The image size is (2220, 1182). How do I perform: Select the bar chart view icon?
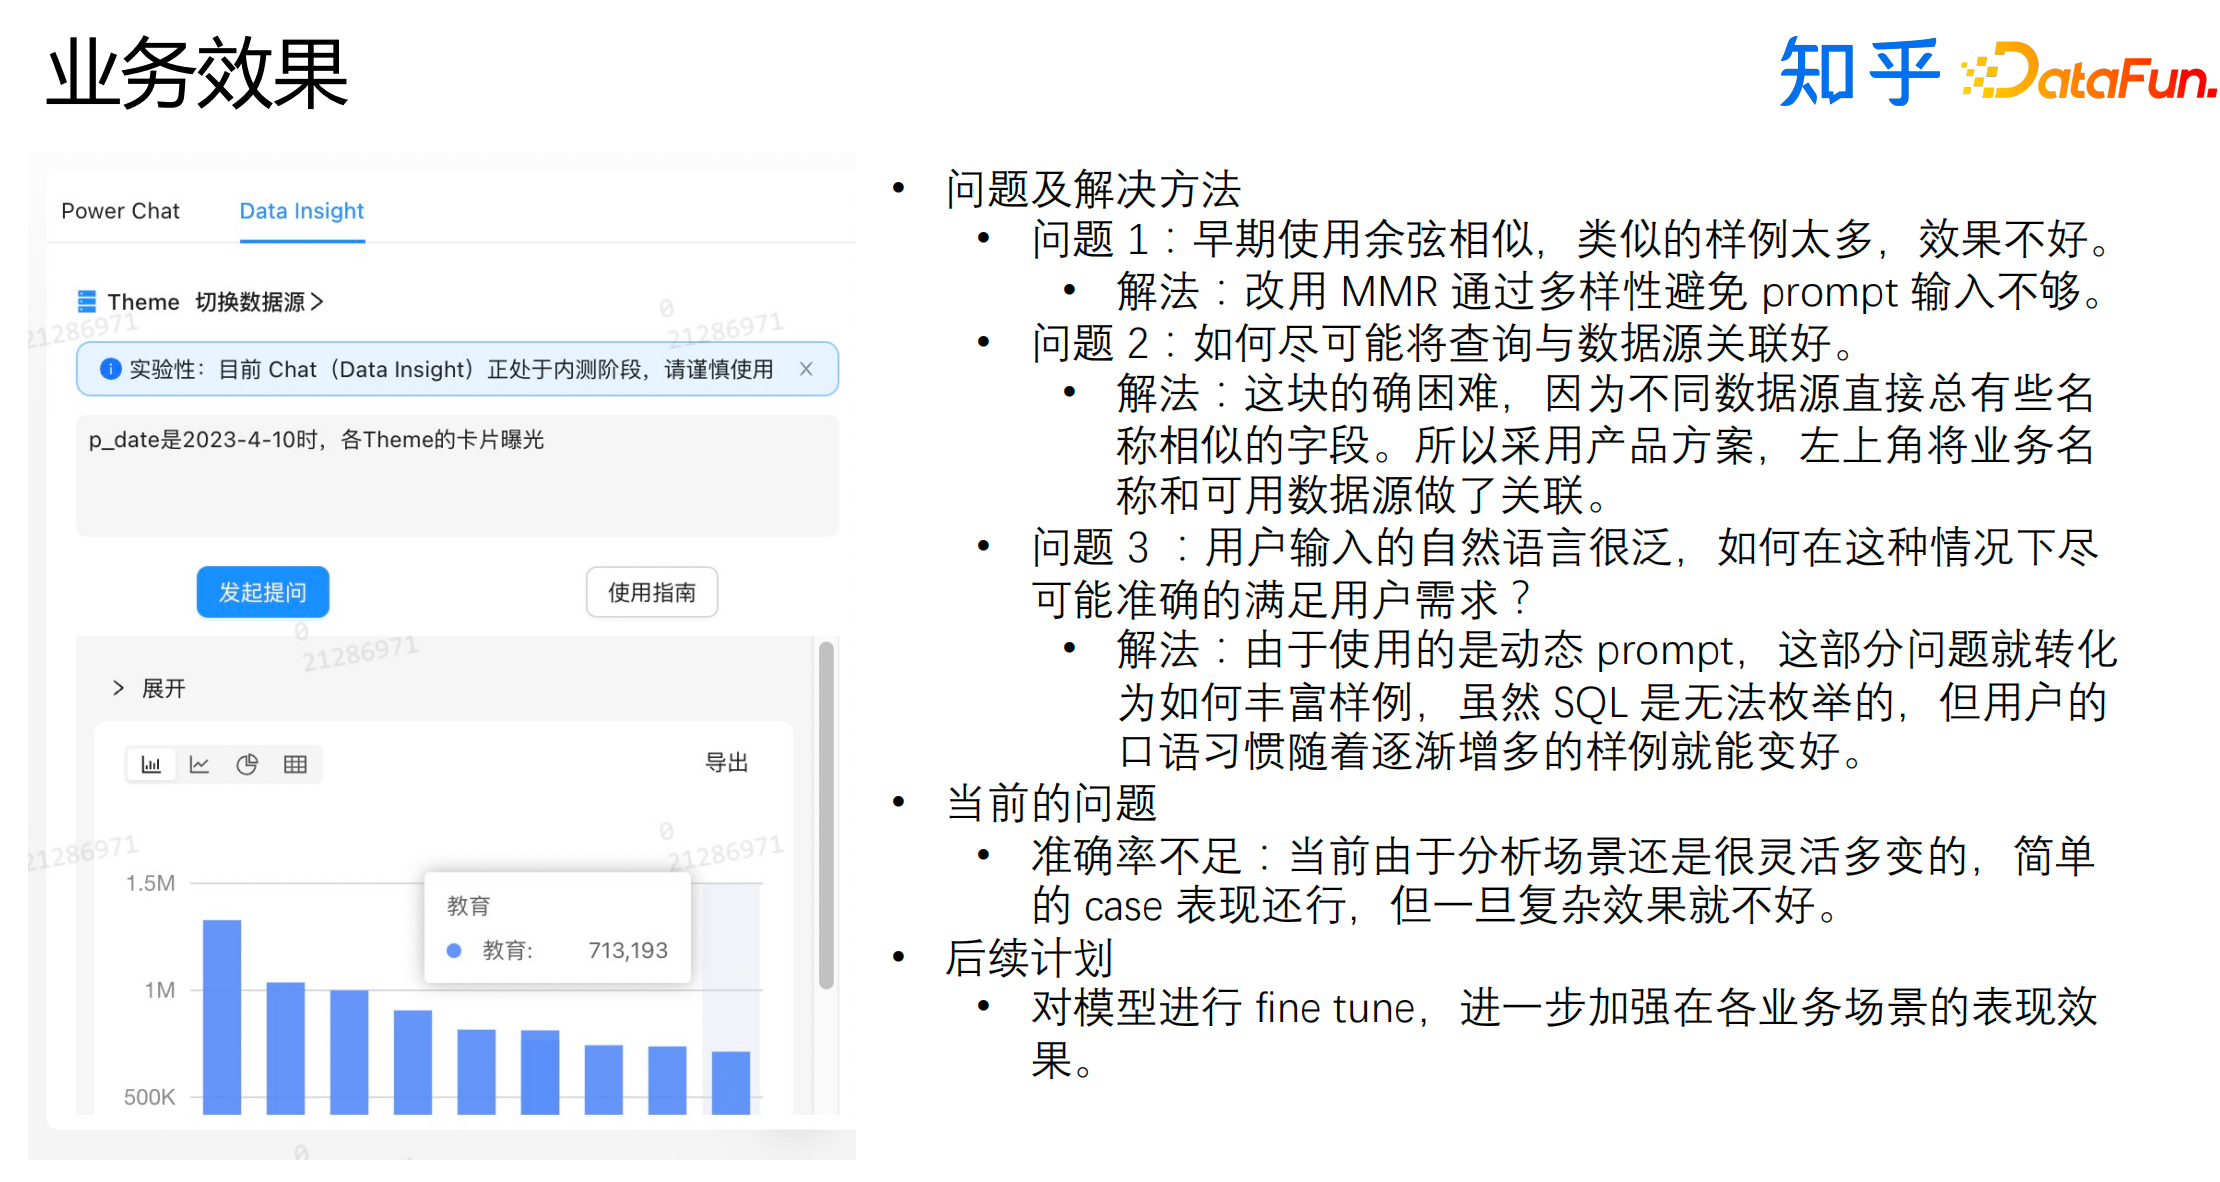[151, 765]
